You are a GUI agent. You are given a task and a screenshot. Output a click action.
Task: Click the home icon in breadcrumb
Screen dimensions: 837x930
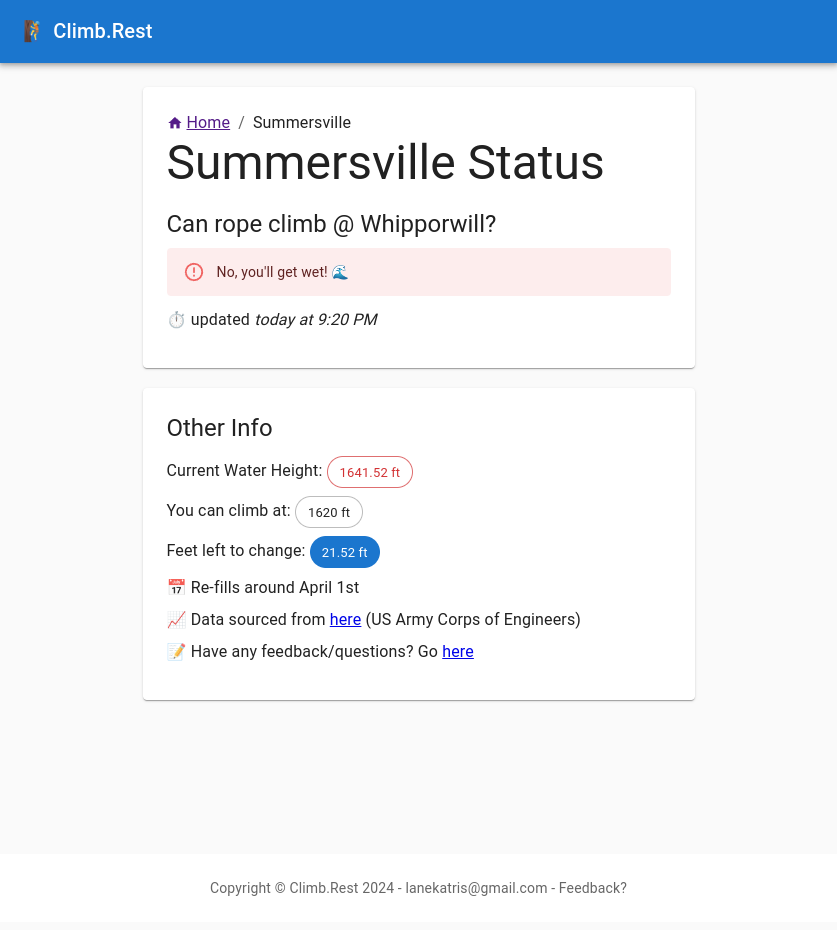175,123
